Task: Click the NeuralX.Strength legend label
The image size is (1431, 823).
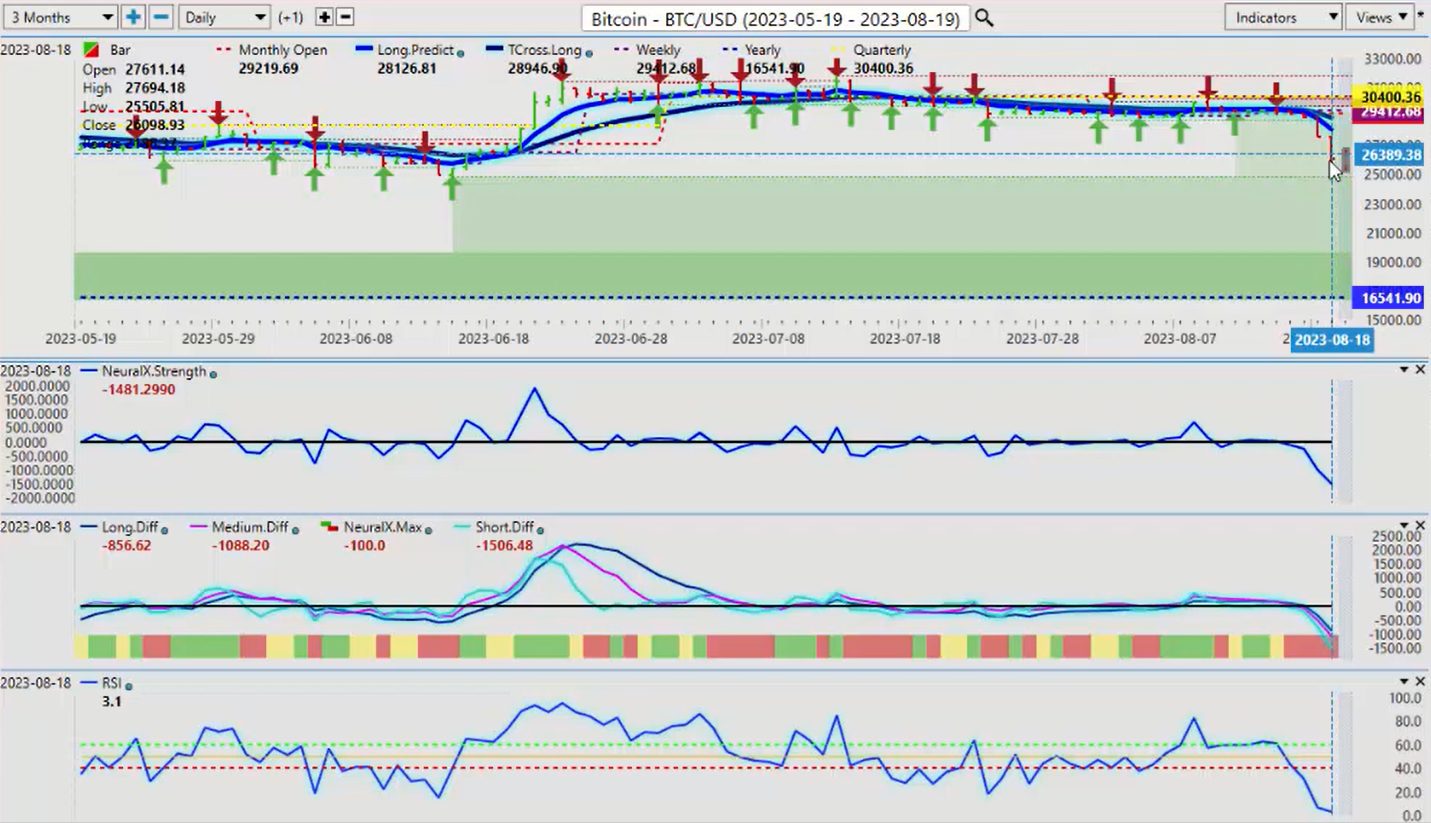Action: coord(154,371)
